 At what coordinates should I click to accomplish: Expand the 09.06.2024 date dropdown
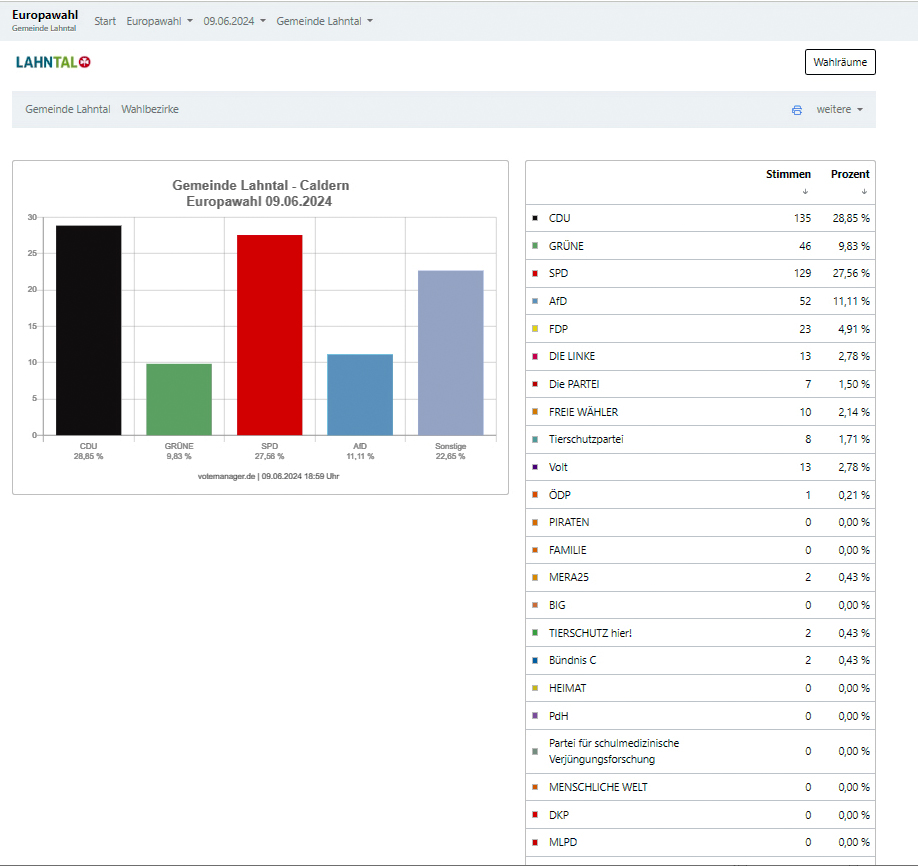click(x=234, y=21)
